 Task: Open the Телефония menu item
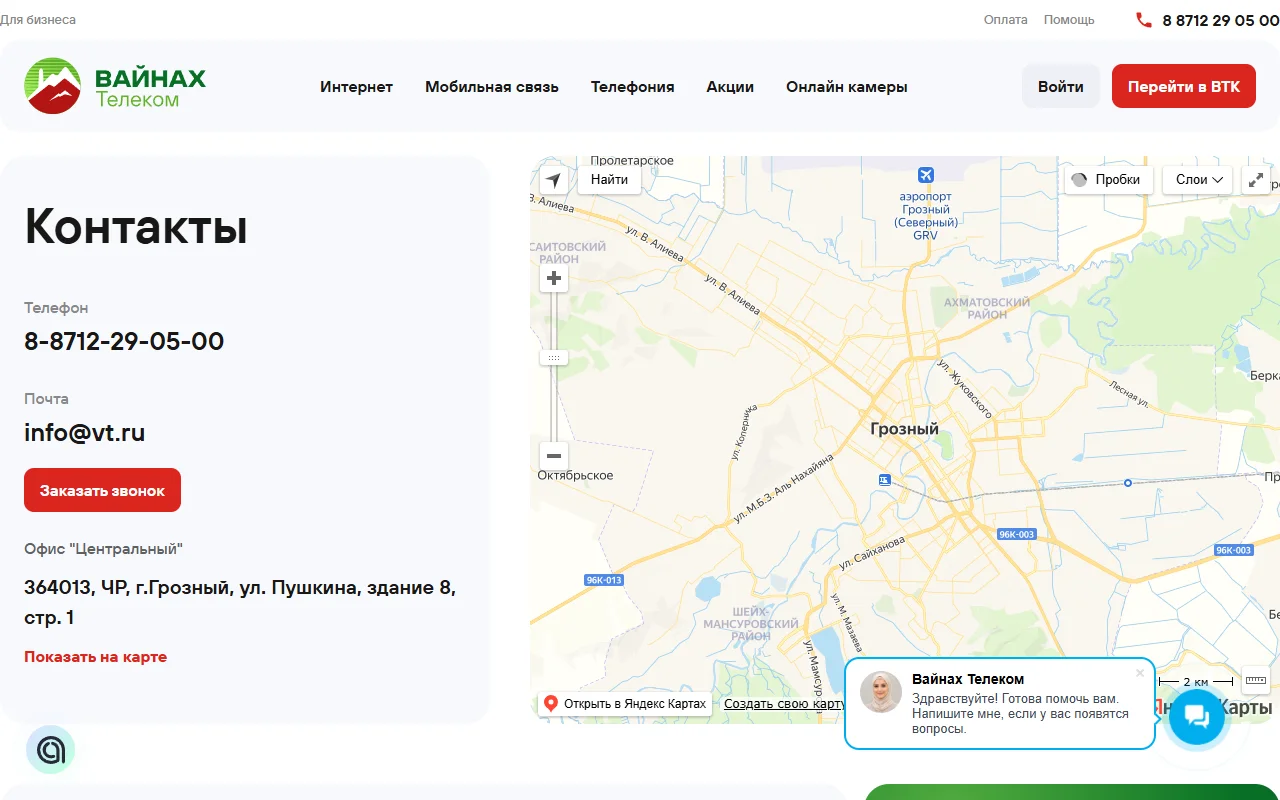(632, 87)
